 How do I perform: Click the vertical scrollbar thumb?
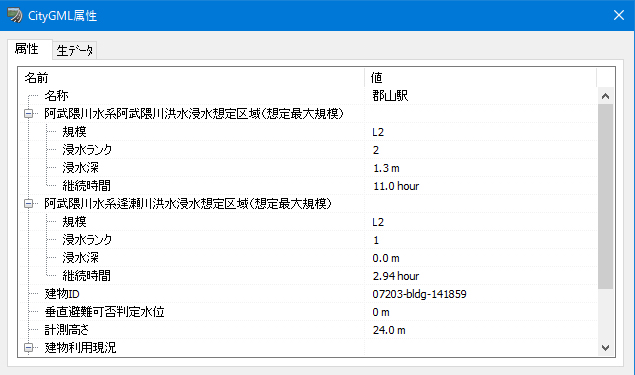605,196
